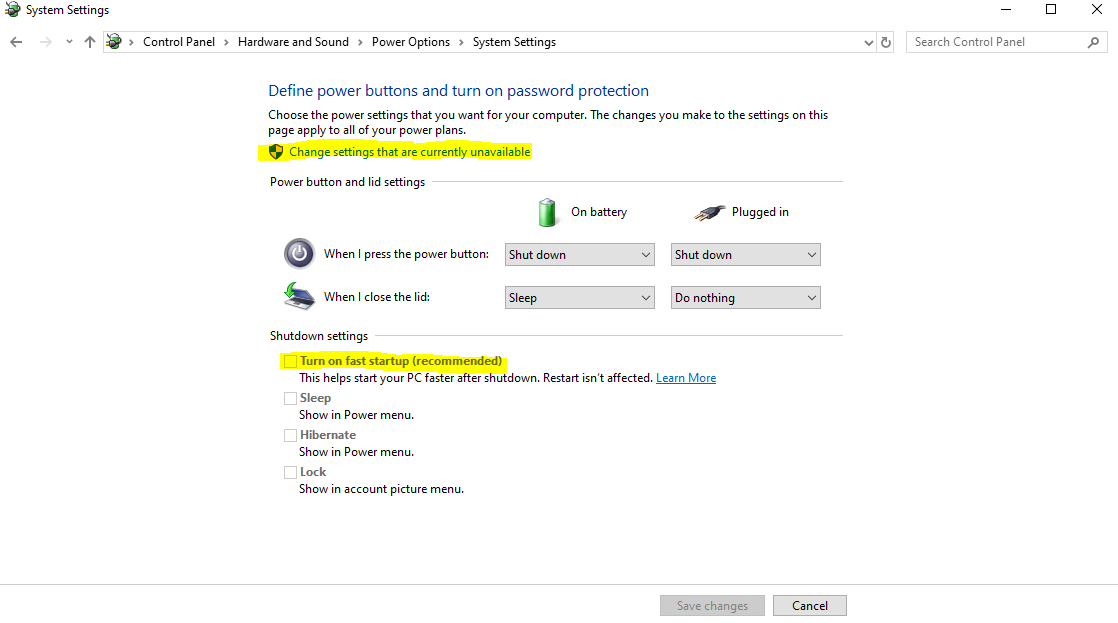The image size is (1118, 623).
Task: Click Change settings that are currently unavailable
Action: click(409, 152)
